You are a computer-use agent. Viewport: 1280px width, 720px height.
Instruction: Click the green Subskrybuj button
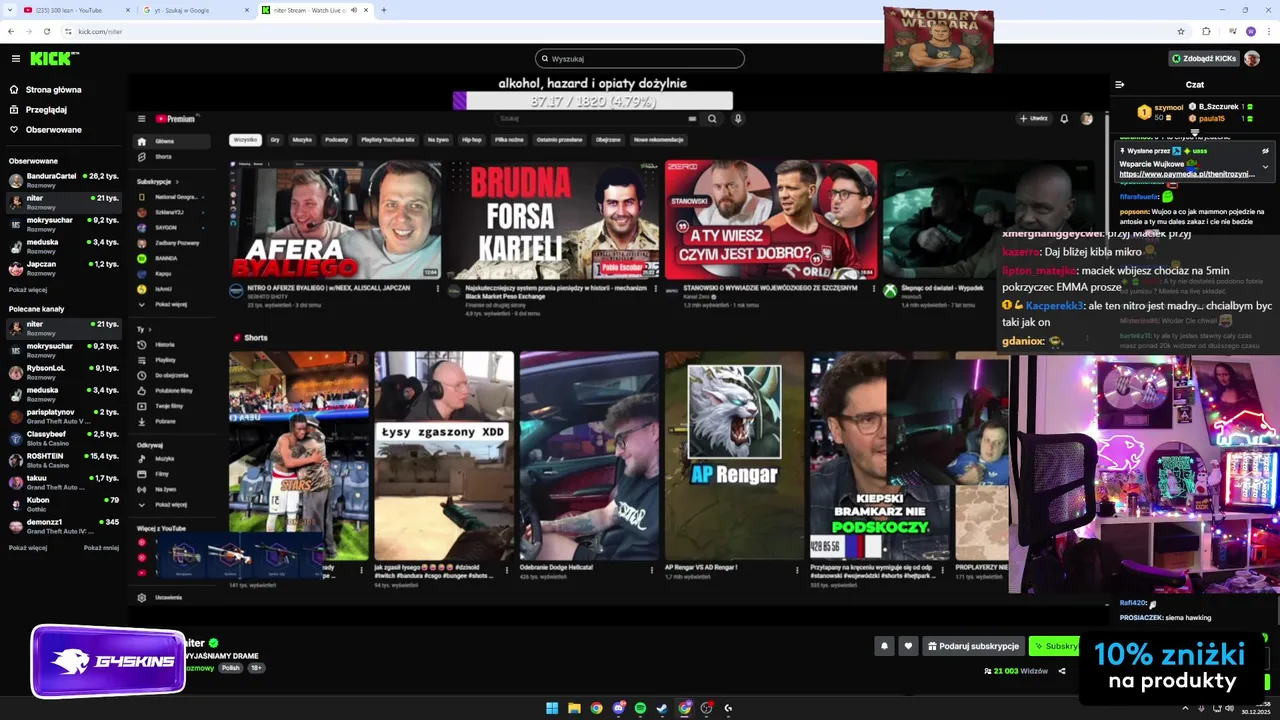[x=1056, y=646]
